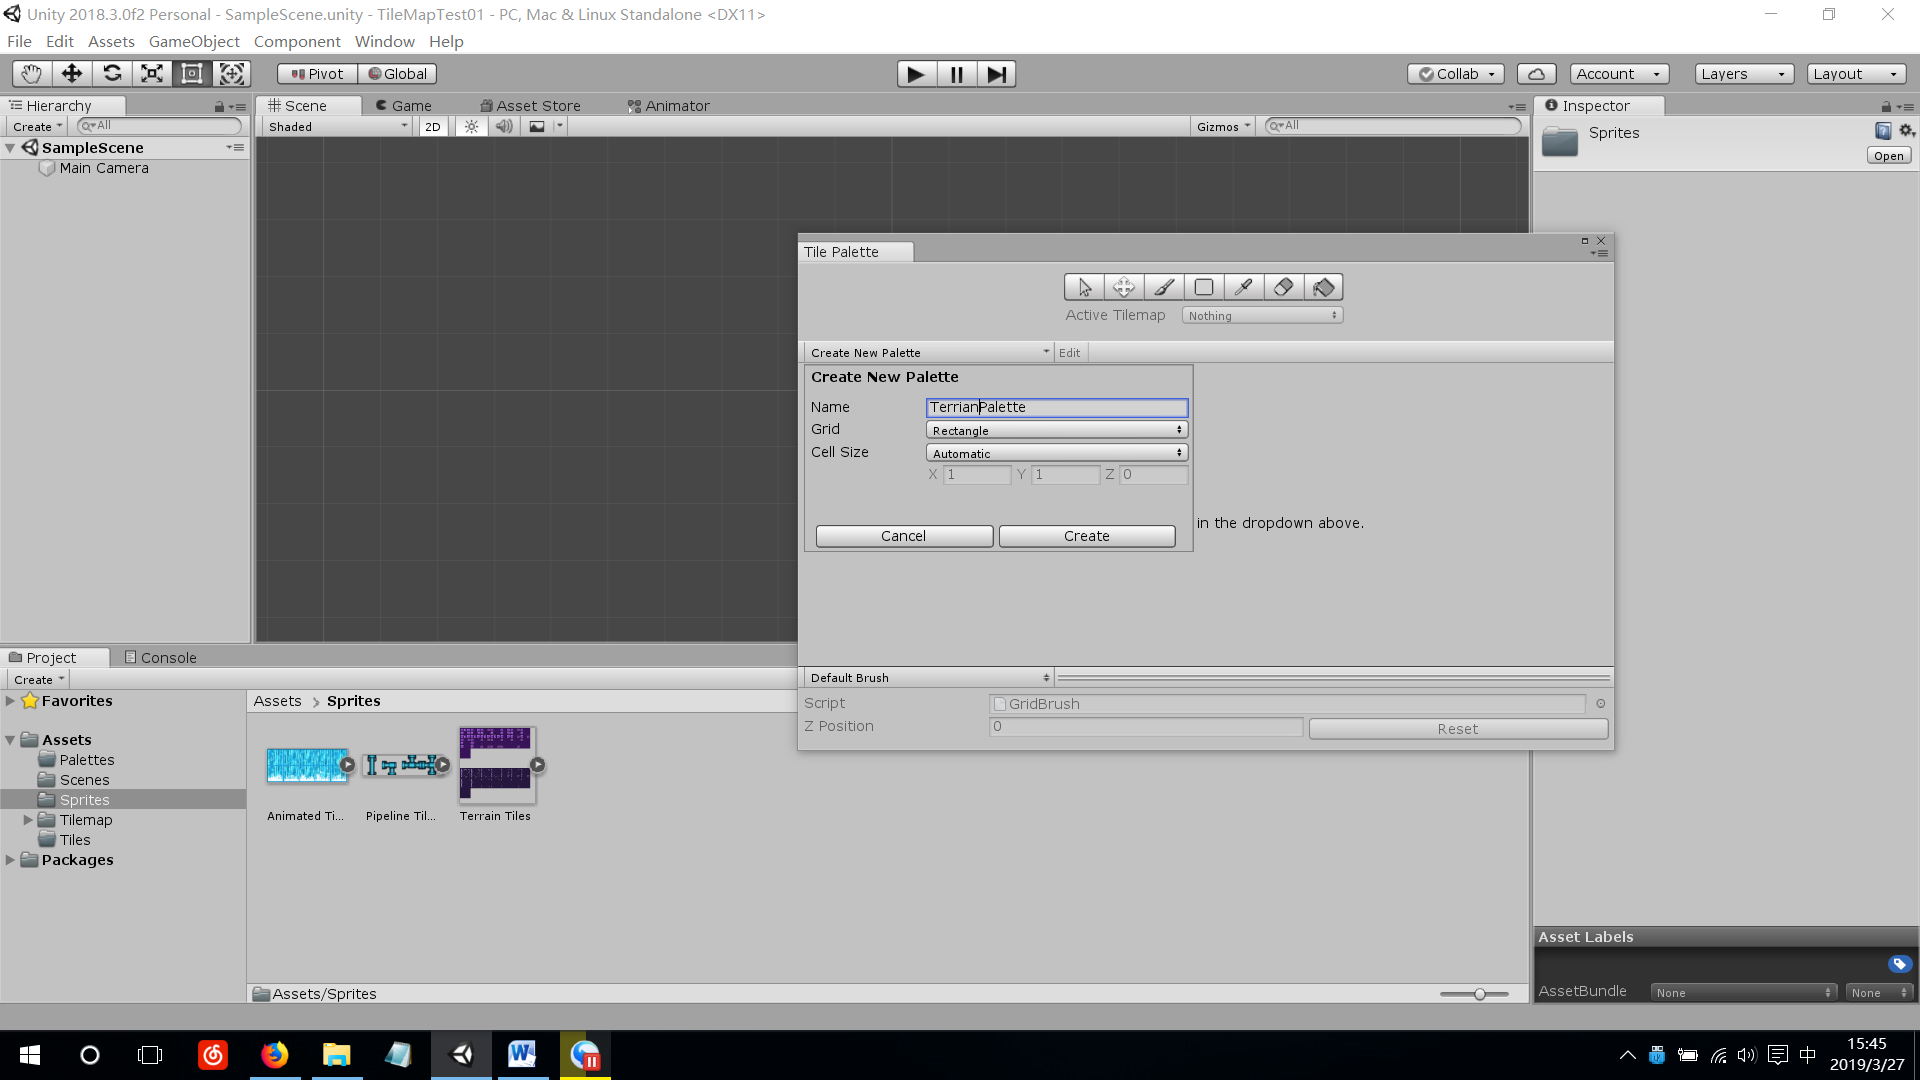Click the Create button for new palette
The width and height of the screenshot is (1920, 1080).
coord(1086,536)
